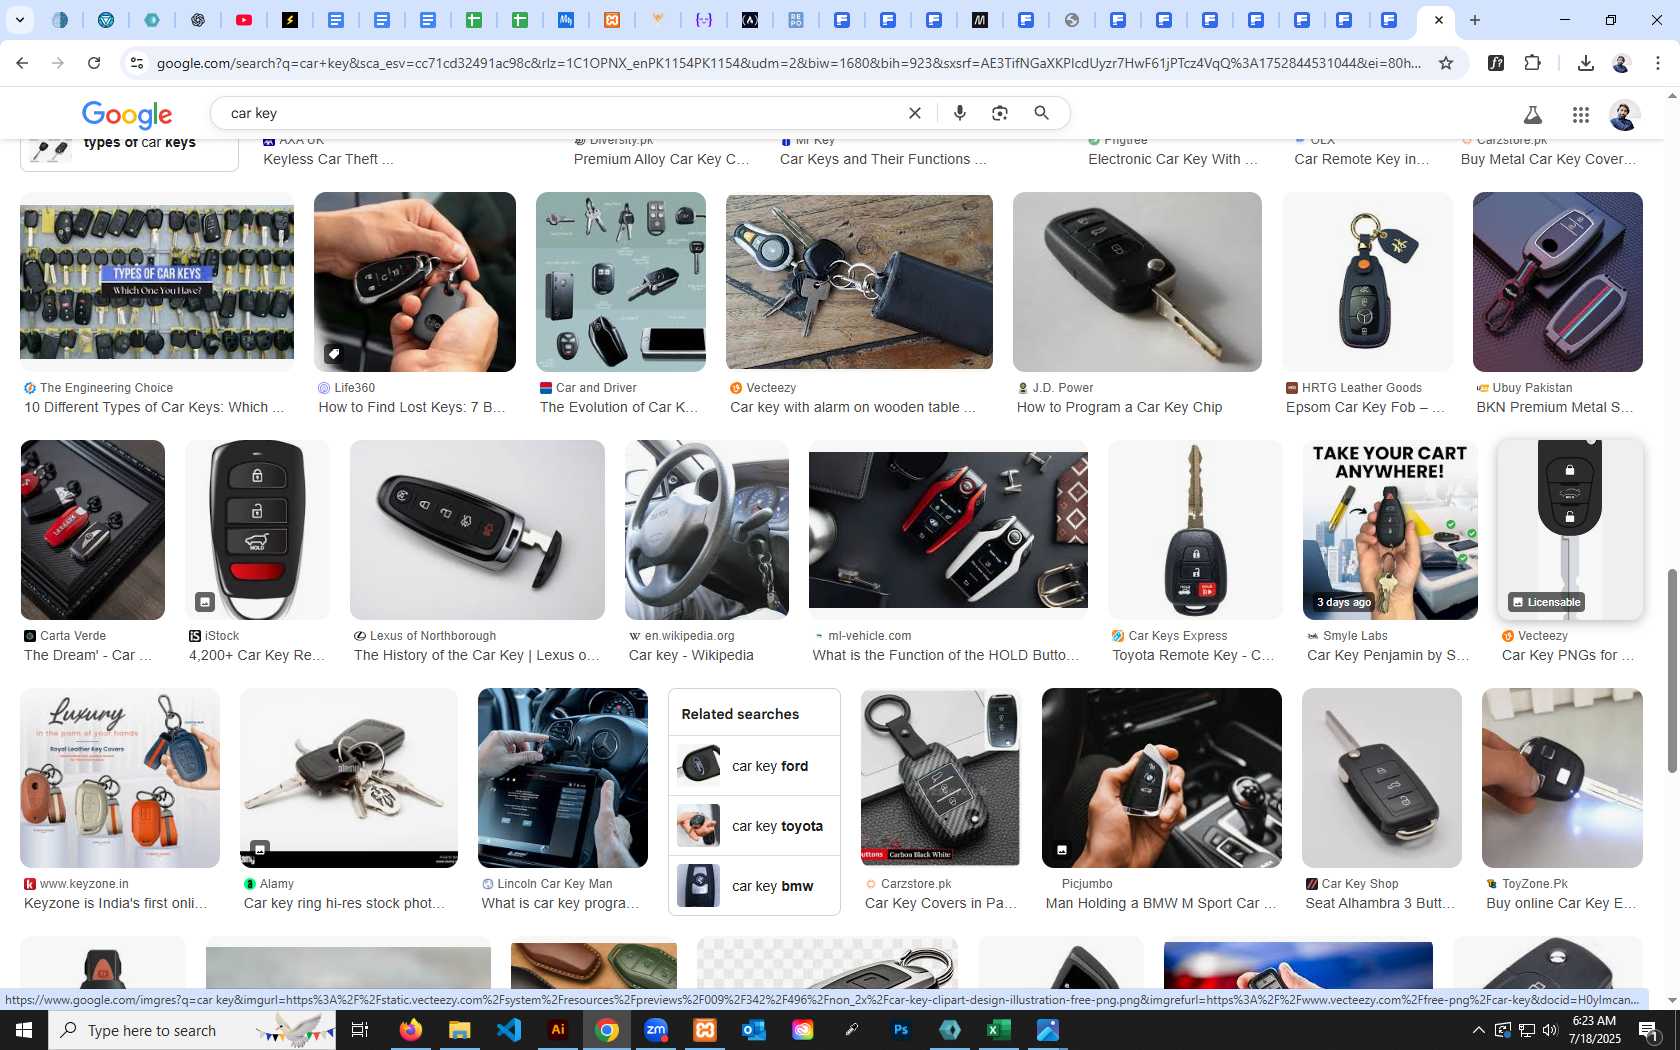Open iStock black remote key image

pos(257,530)
